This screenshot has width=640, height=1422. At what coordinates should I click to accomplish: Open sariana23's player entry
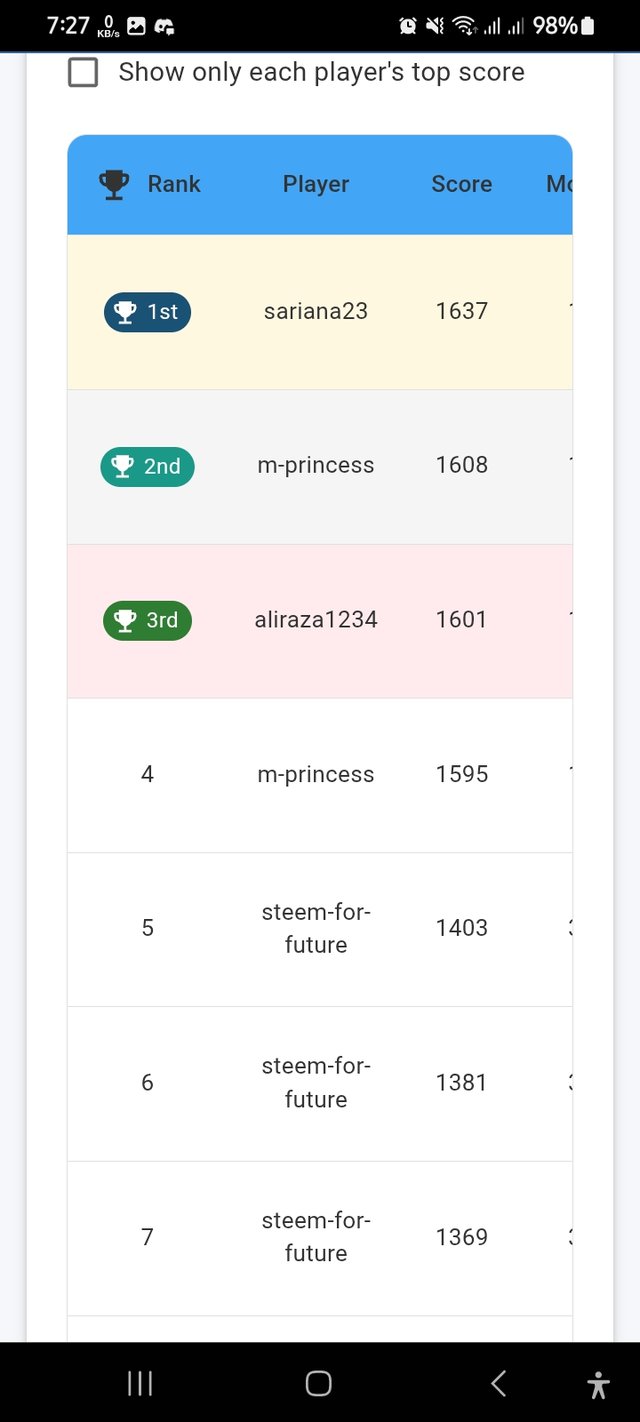(x=315, y=311)
